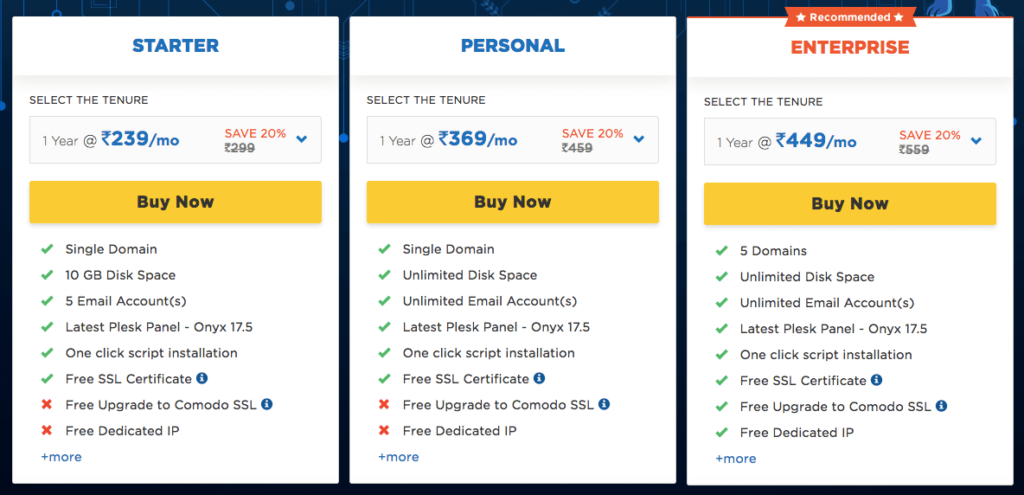Image resolution: width=1024 pixels, height=495 pixels.
Task: Click info icon beside Enterprise Free SSL Certificate
Action: (876, 379)
